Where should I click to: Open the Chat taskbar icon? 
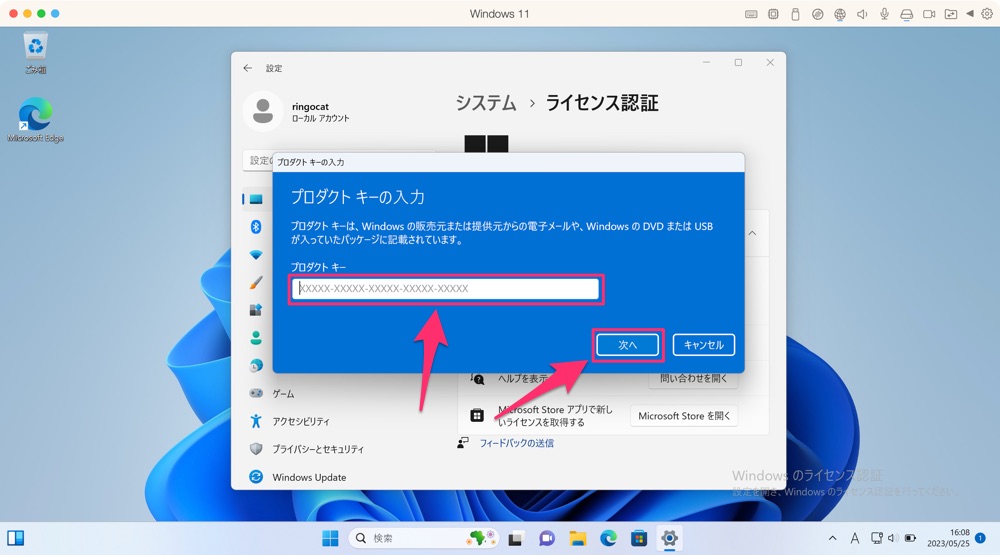(x=547, y=538)
